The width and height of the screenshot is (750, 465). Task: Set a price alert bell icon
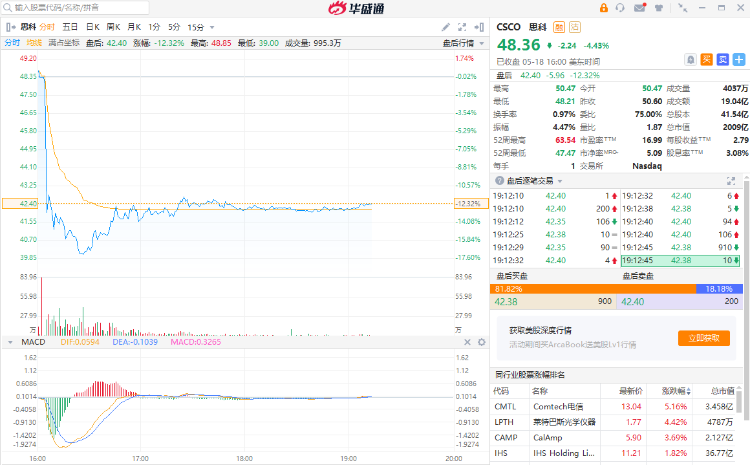click(x=690, y=60)
